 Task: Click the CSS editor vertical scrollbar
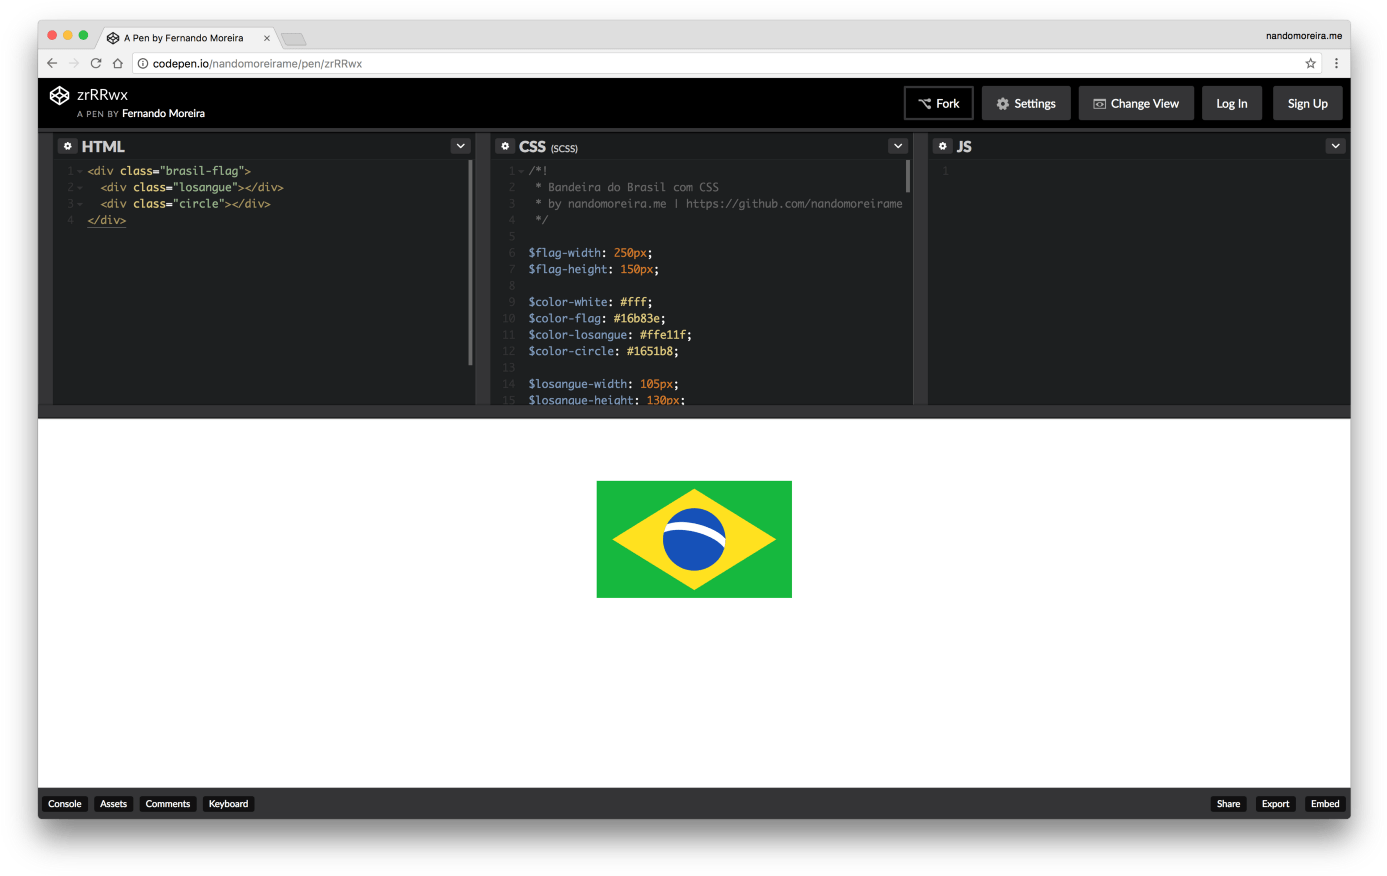click(908, 176)
